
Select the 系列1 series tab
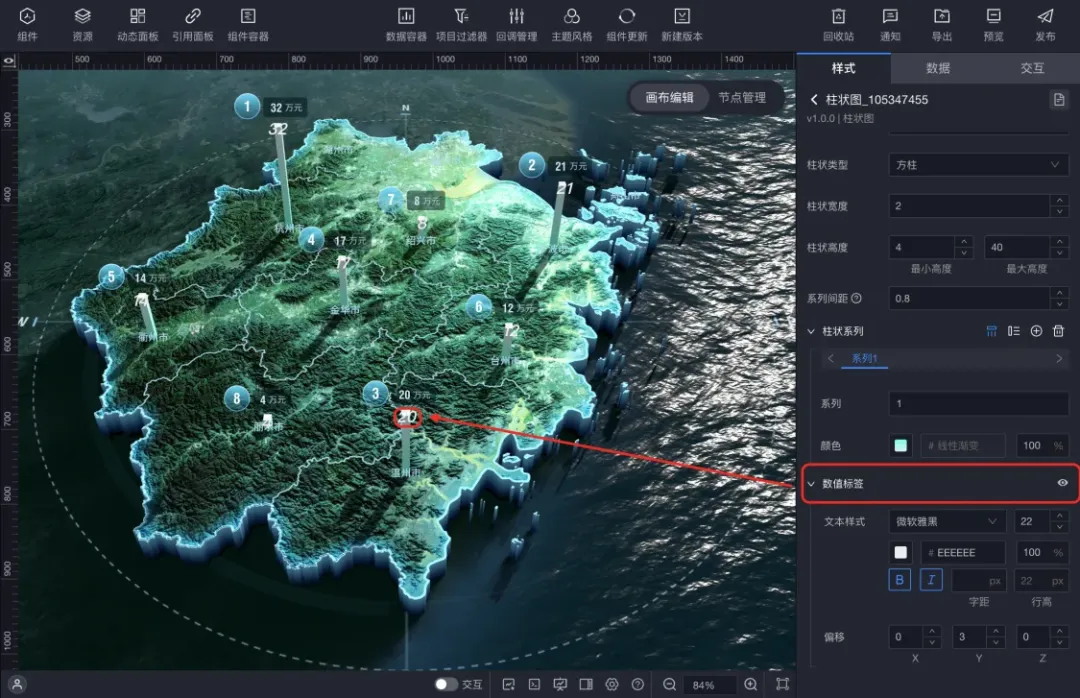point(864,358)
